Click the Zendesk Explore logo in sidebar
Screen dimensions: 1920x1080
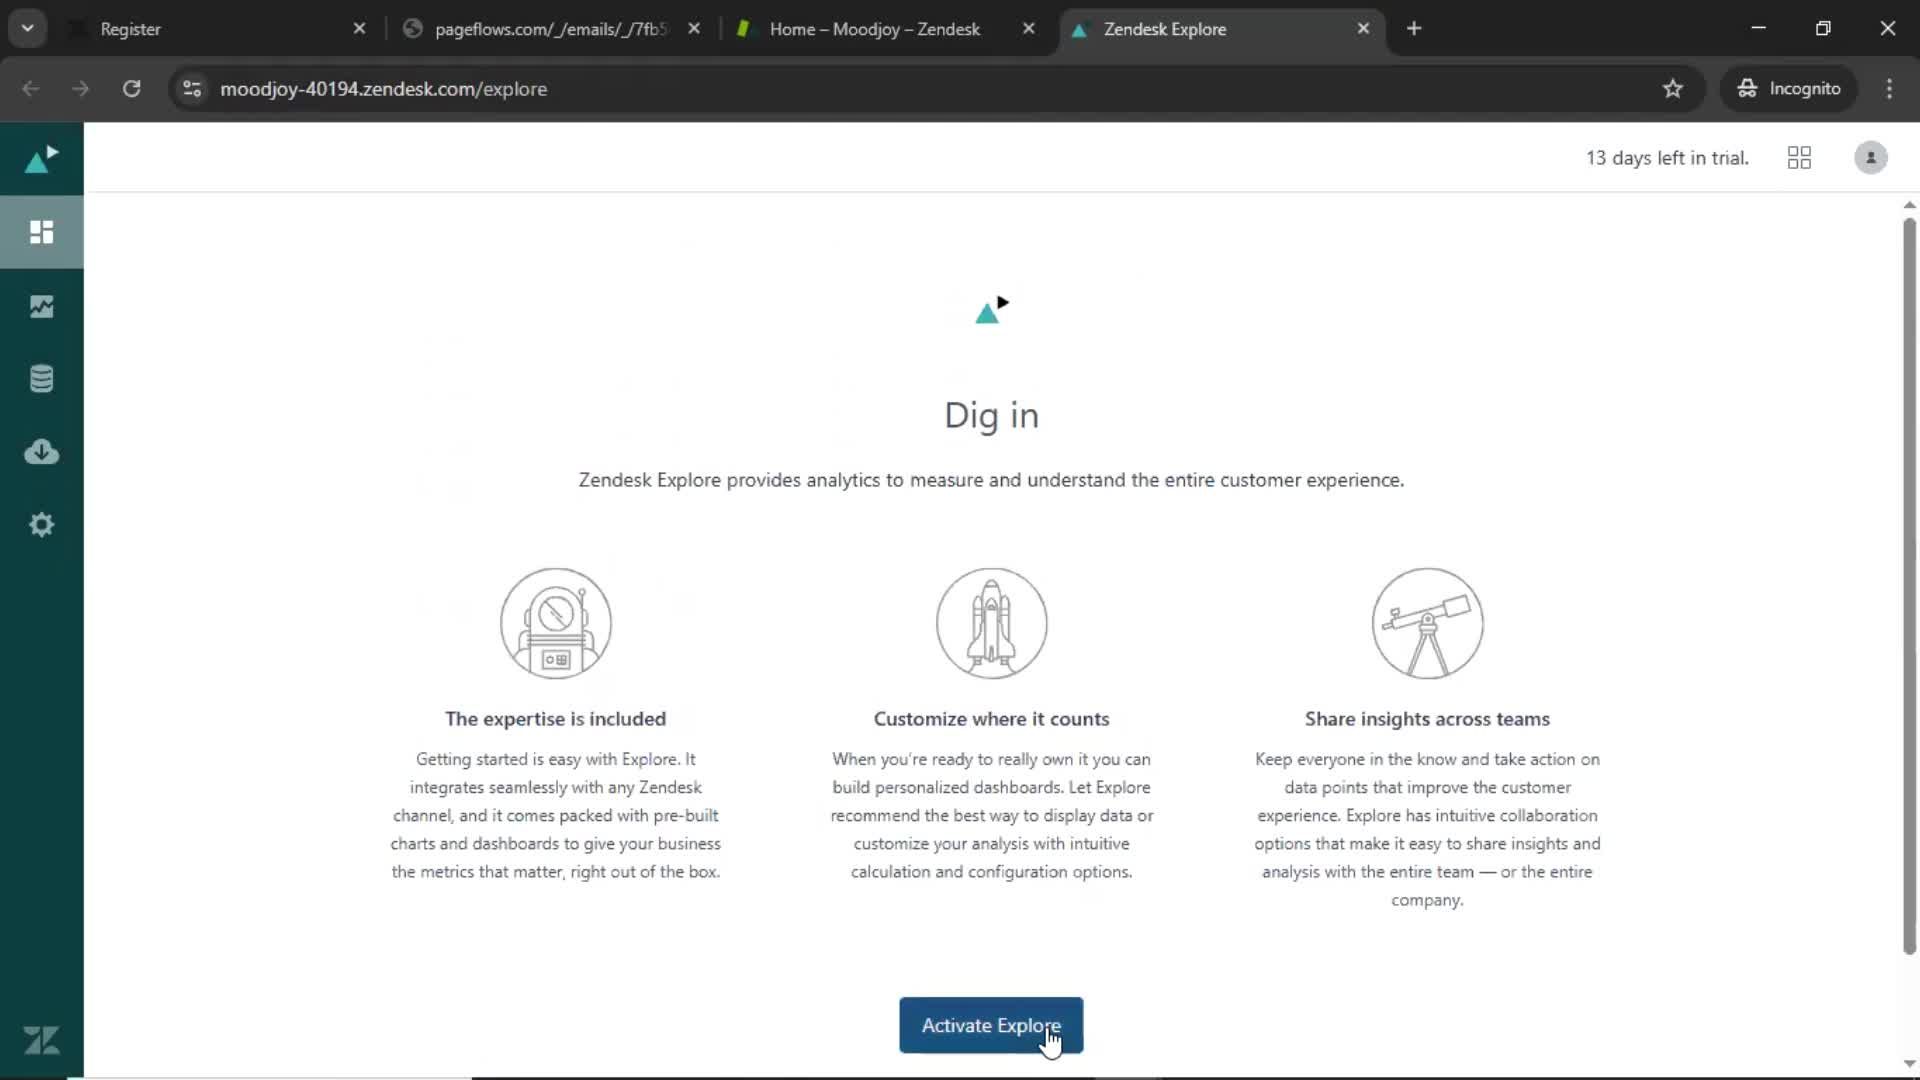(x=41, y=159)
